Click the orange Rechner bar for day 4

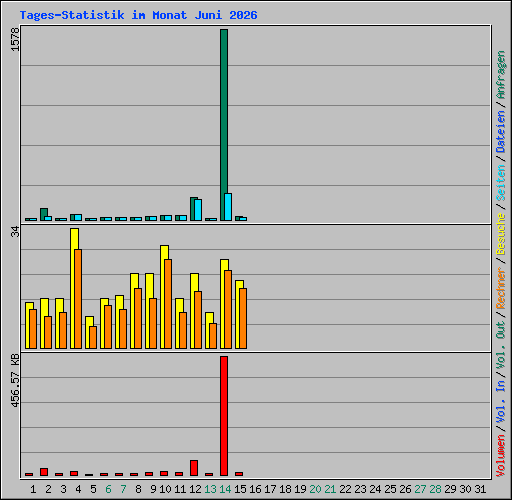[x=78, y=299]
